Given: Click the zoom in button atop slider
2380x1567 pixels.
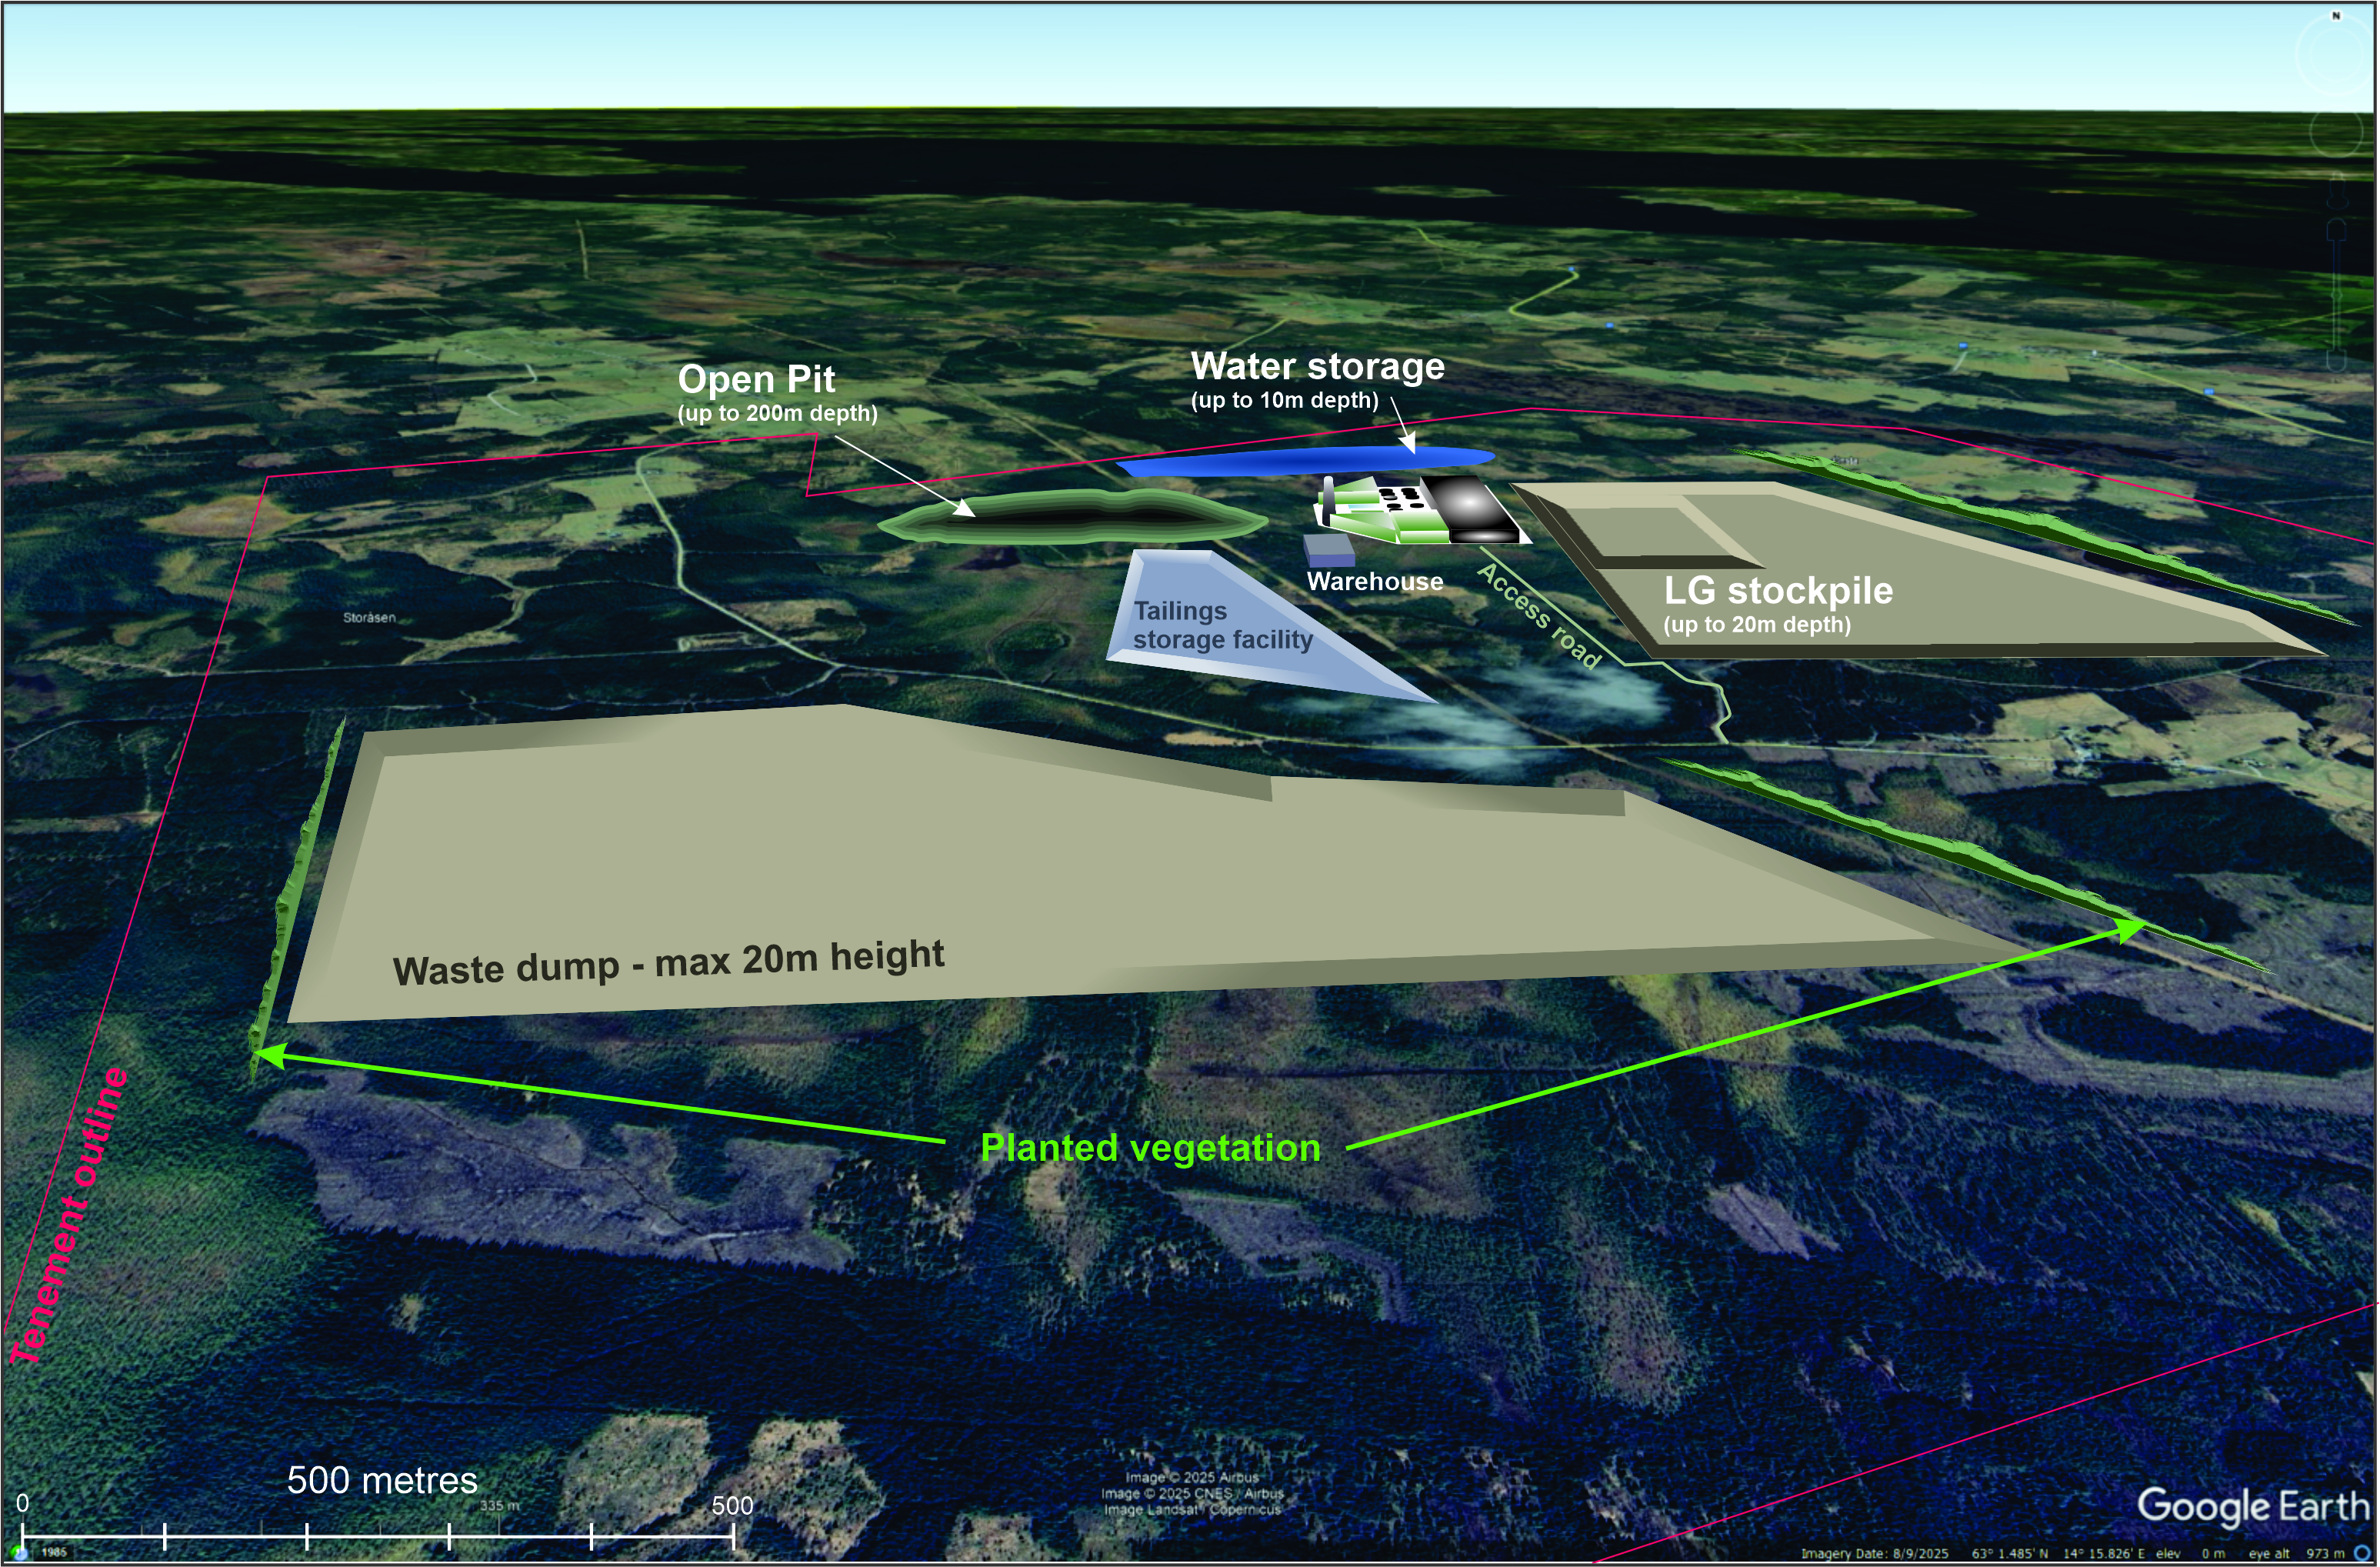Looking at the screenshot, I should click(x=2336, y=229).
